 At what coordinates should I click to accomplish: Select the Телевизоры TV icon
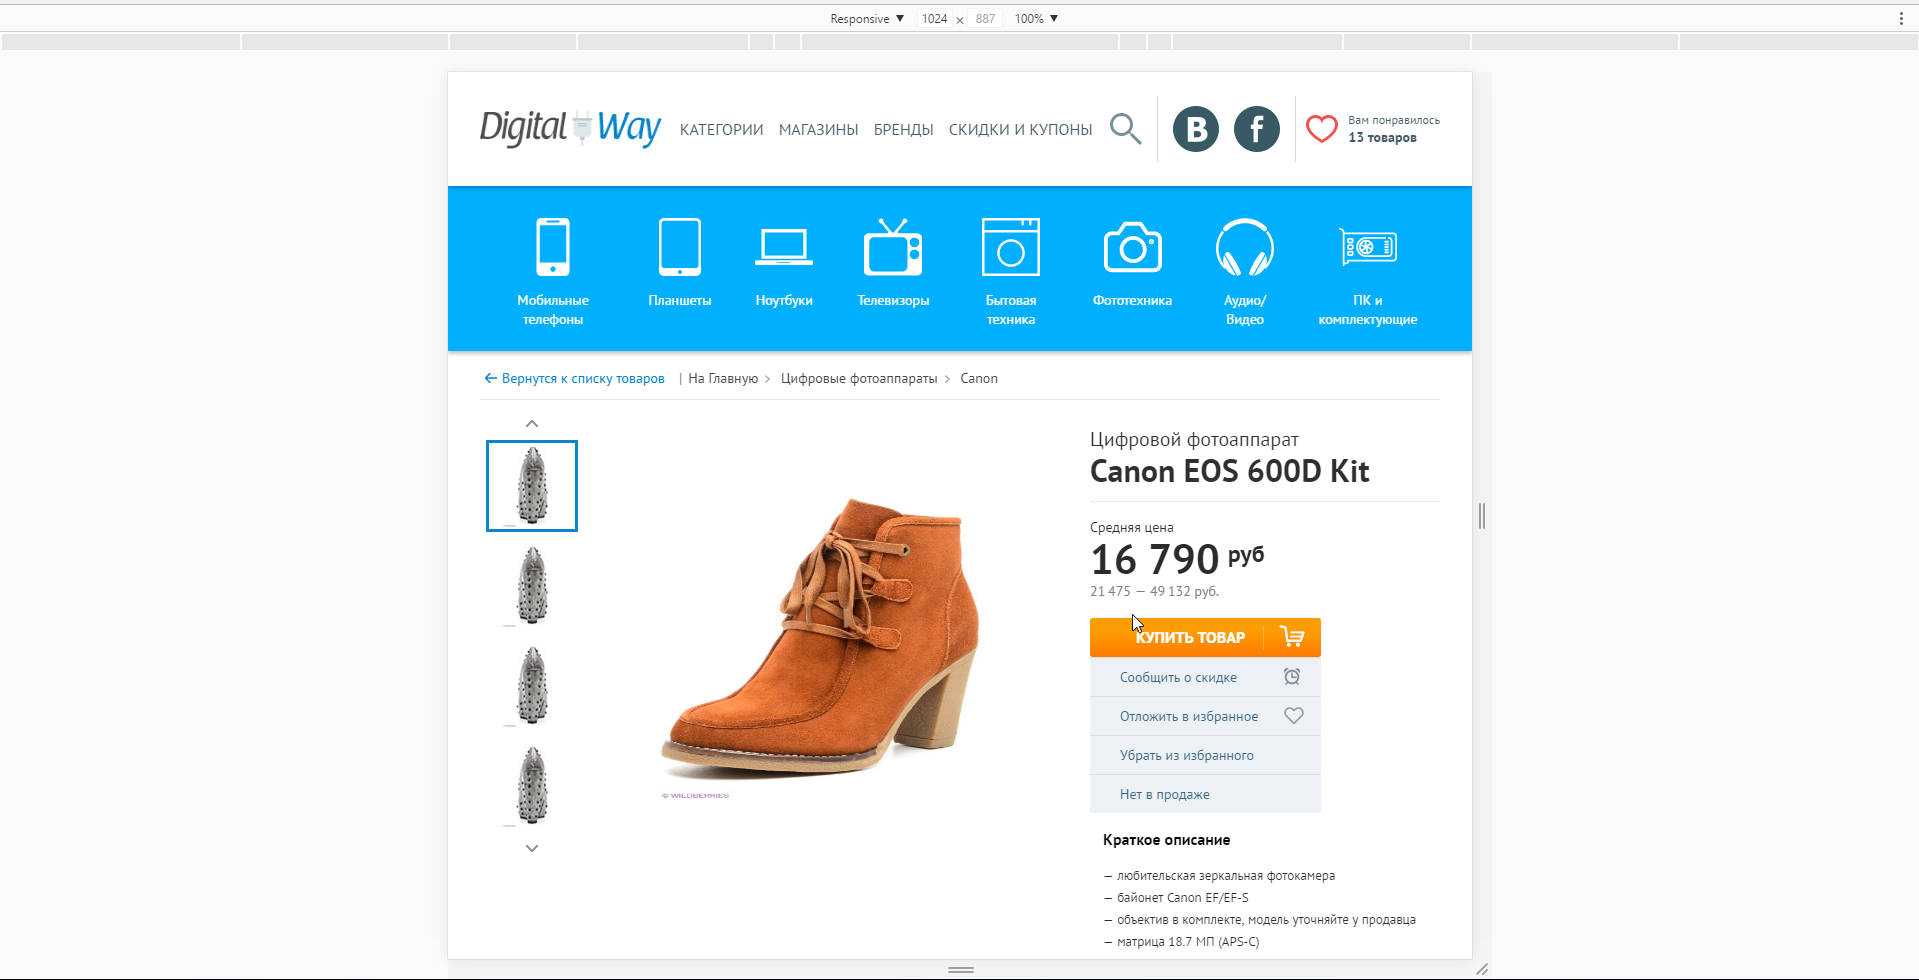coord(893,246)
